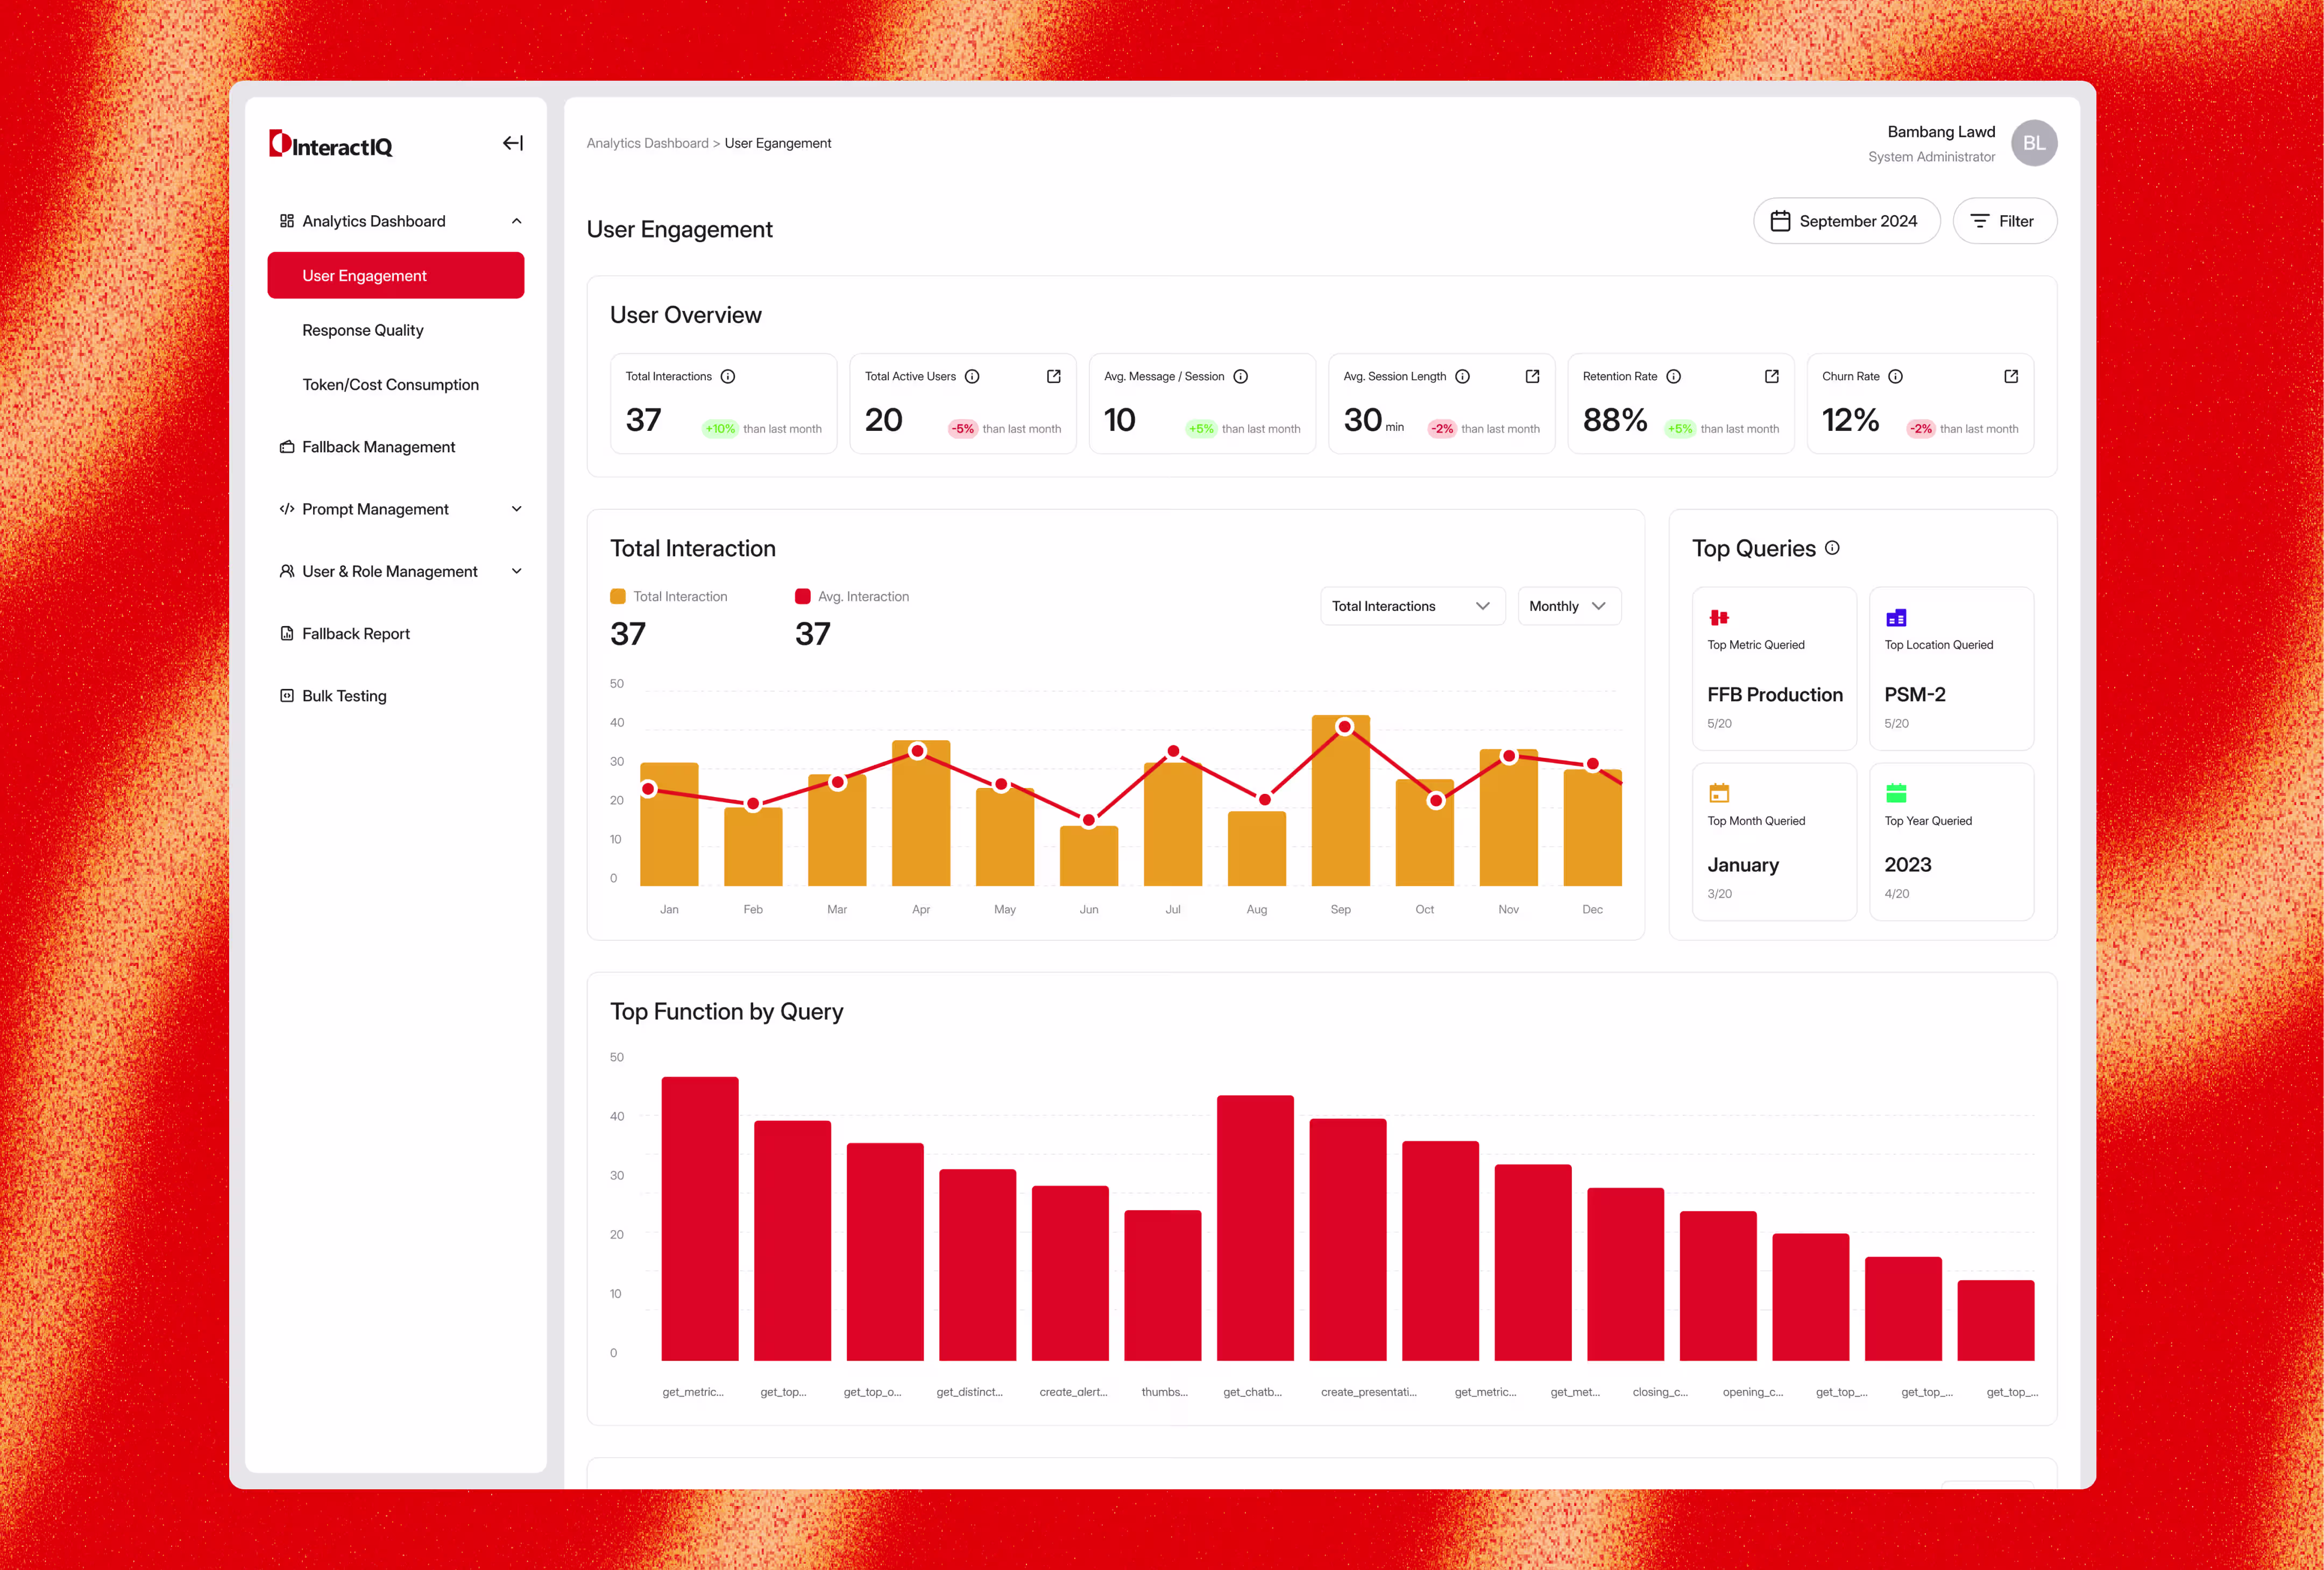Click the filter lines icon
This screenshot has height=1570, width=2324.
click(1980, 221)
